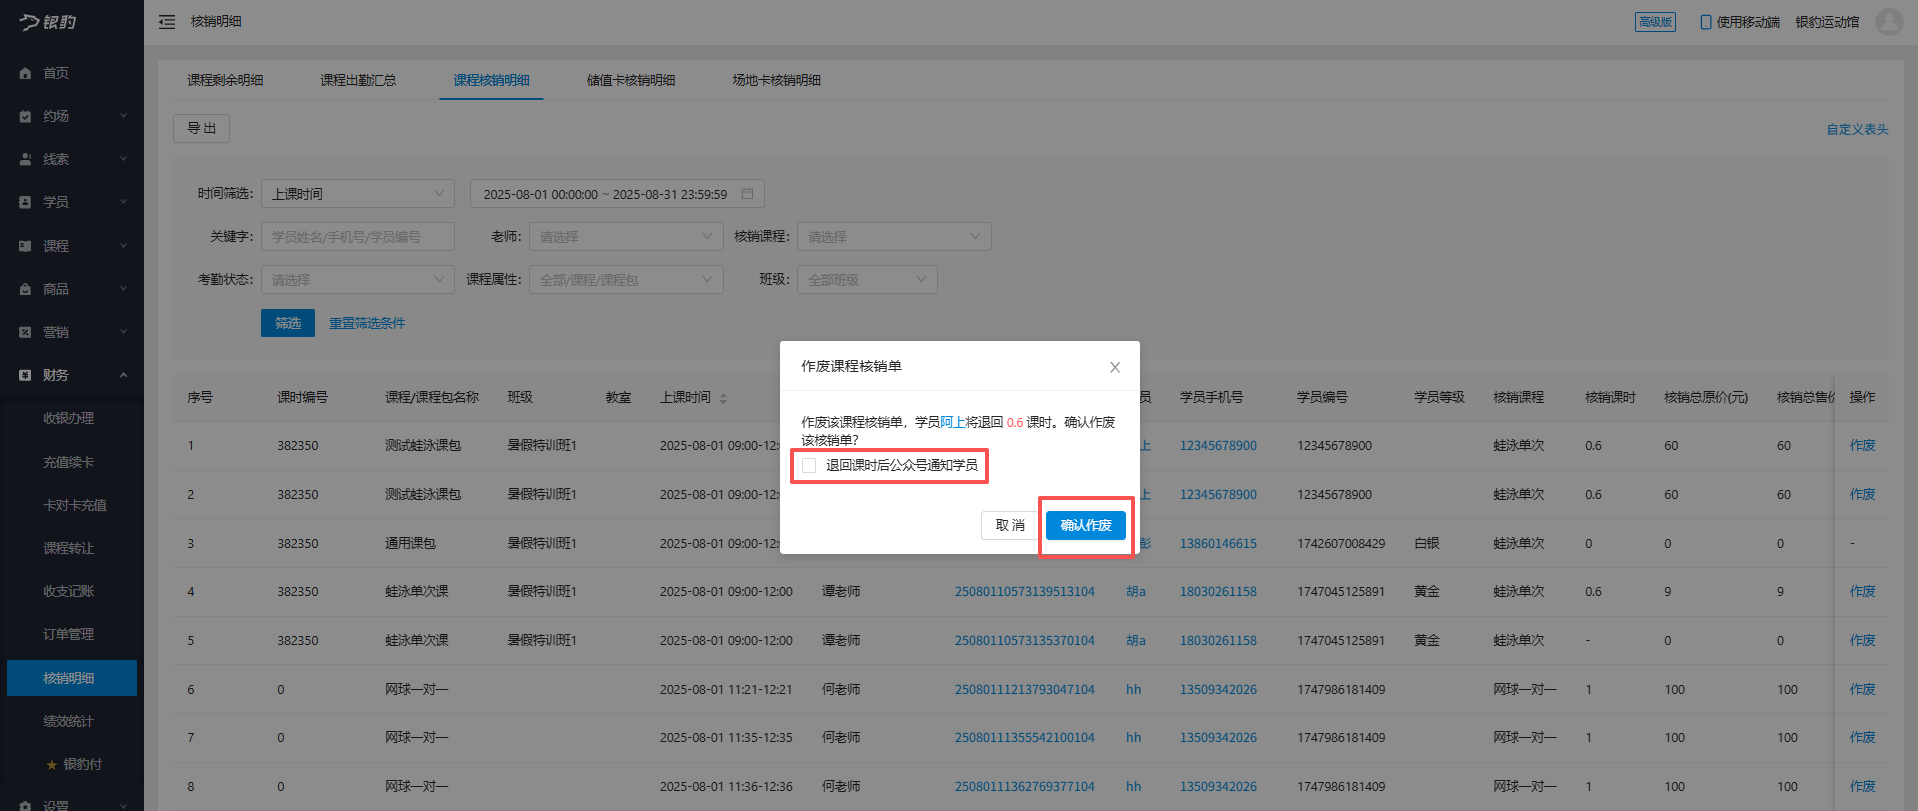Click student name hh in row 7
Screen dimensions: 1918x811
1133,738
